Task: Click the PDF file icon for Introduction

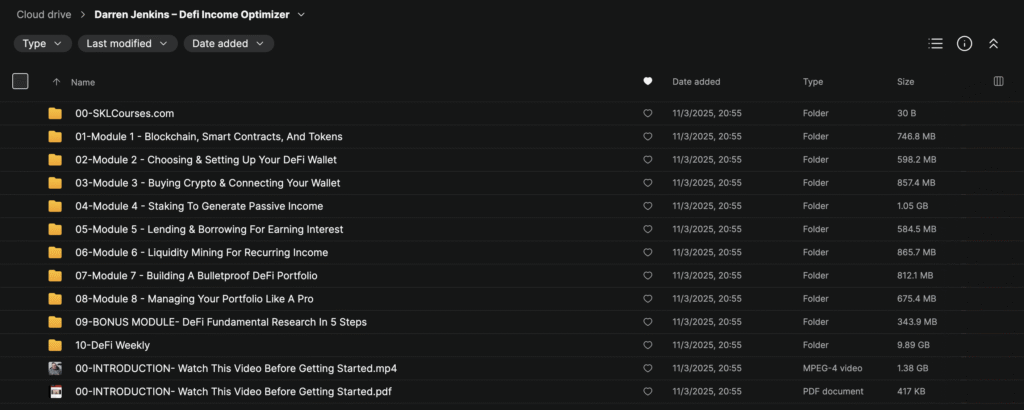Action: [x=55, y=392]
